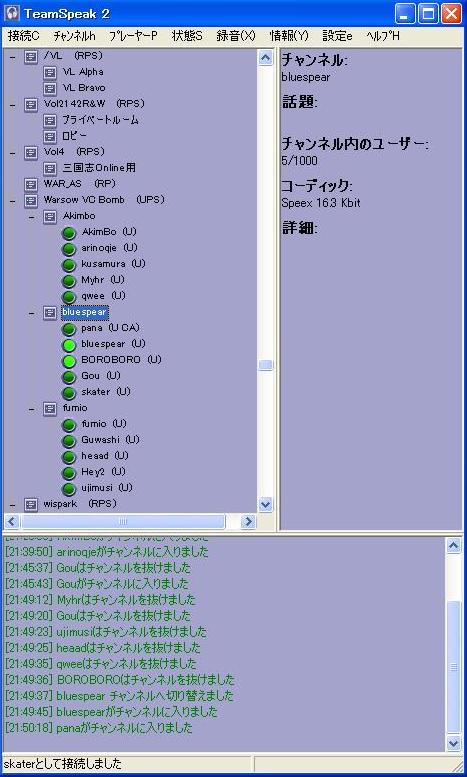Click the channel icon beside WAR_AS

tap(31, 184)
